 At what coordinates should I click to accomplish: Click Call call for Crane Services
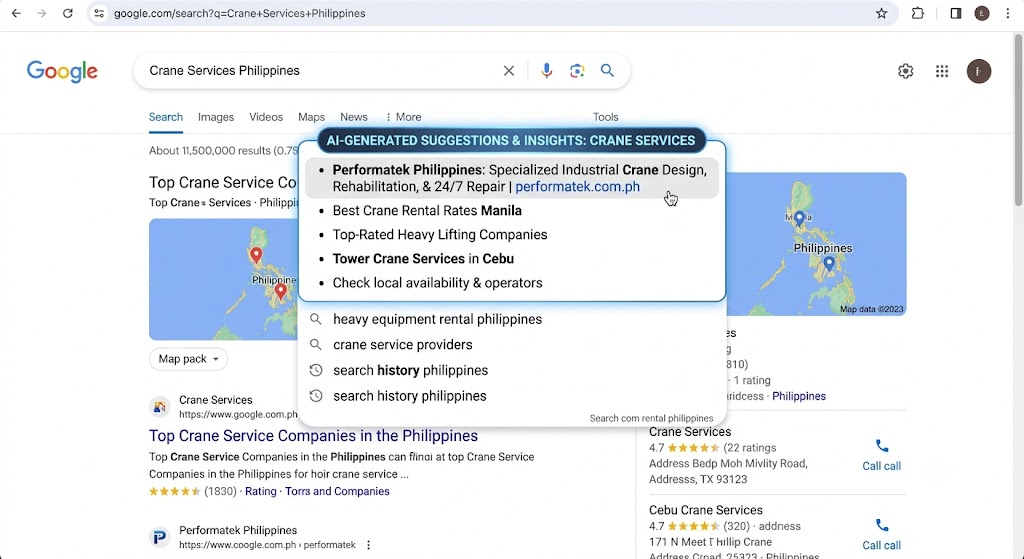coord(882,466)
